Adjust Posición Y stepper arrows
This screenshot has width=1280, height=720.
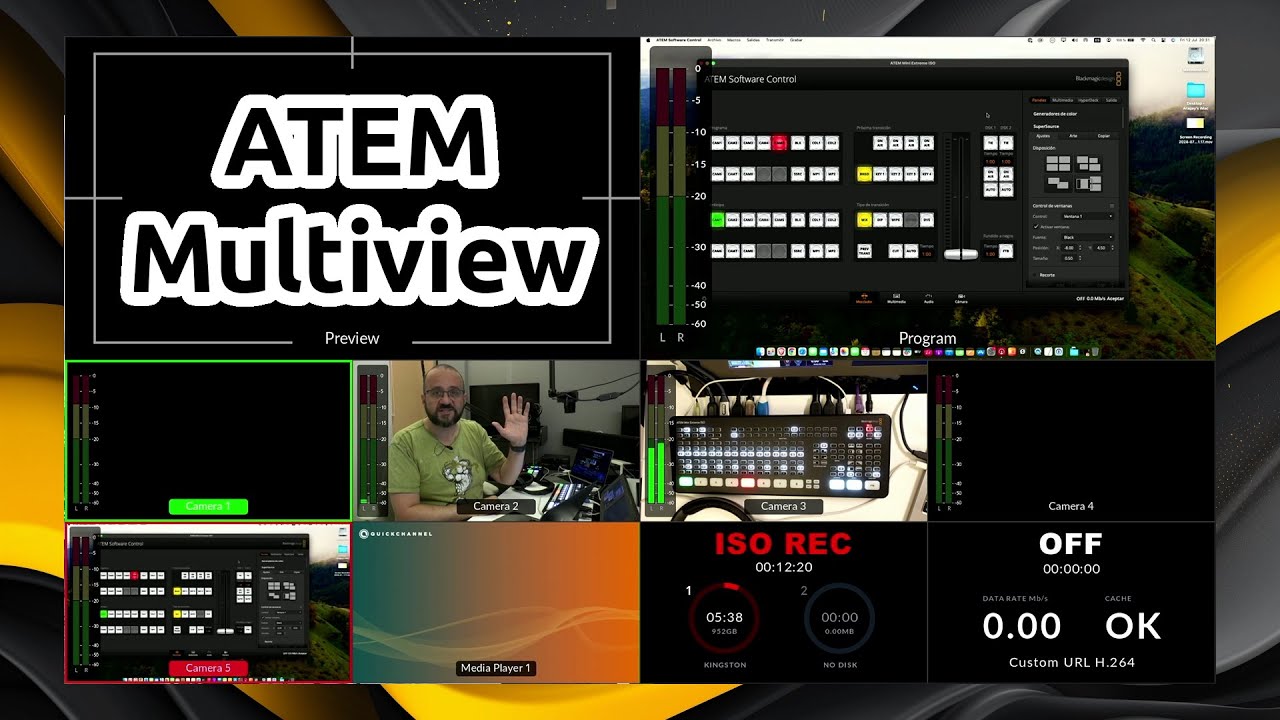pyautogui.click(x=1112, y=248)
